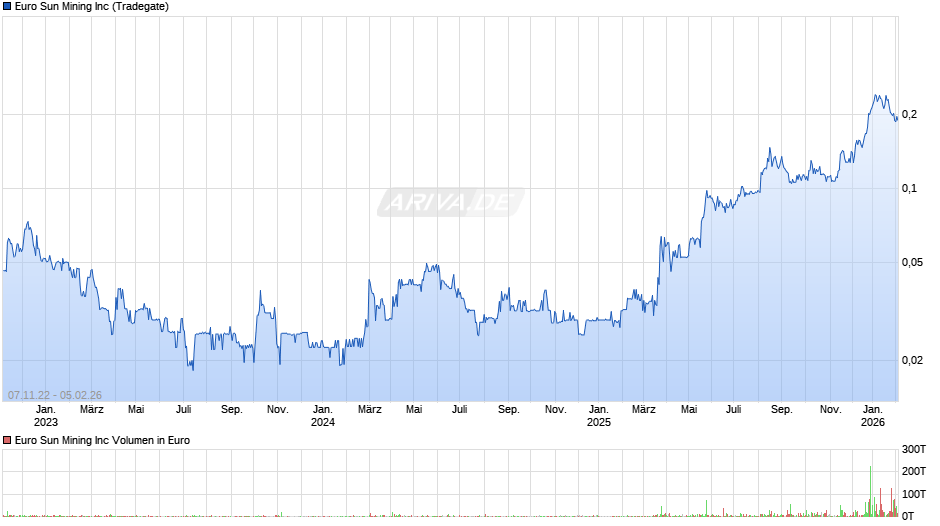This screenshot has width=940, height=526.
Task: Click the 'Jan. 2025' axis label
Action: tap(598, 416)
